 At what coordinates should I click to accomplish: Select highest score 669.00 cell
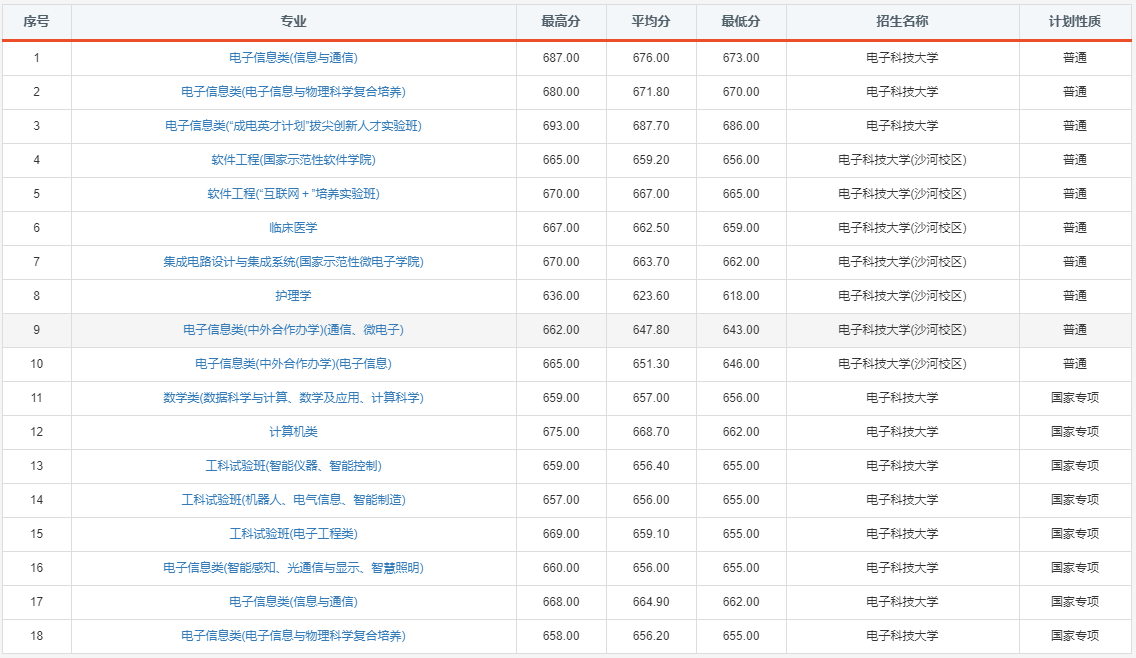561,535
